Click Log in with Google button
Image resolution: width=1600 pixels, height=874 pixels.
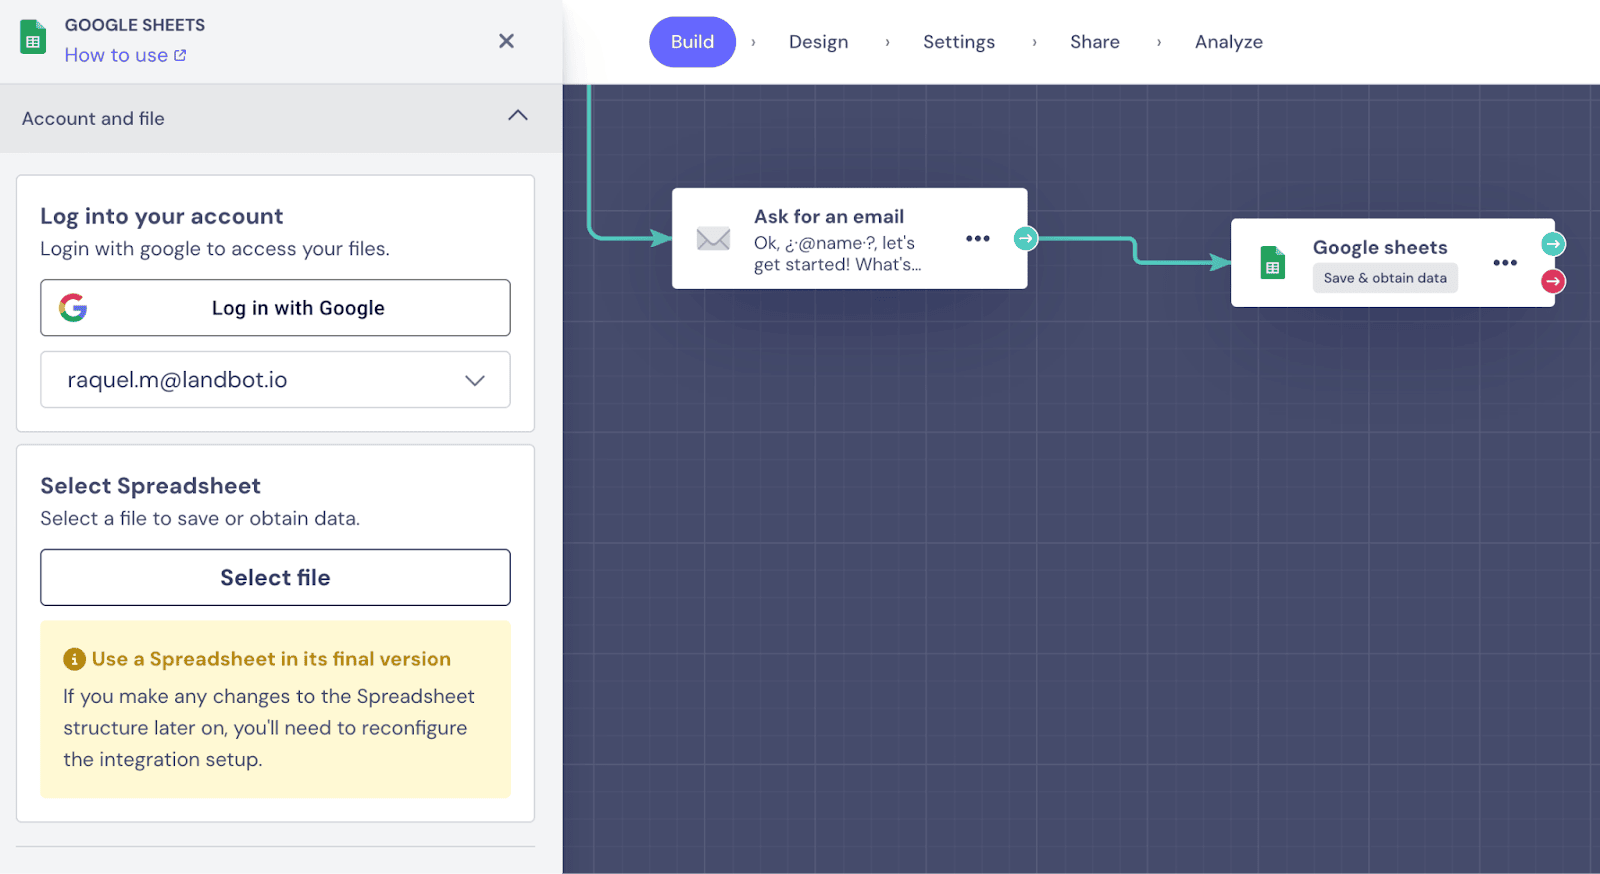275,308
